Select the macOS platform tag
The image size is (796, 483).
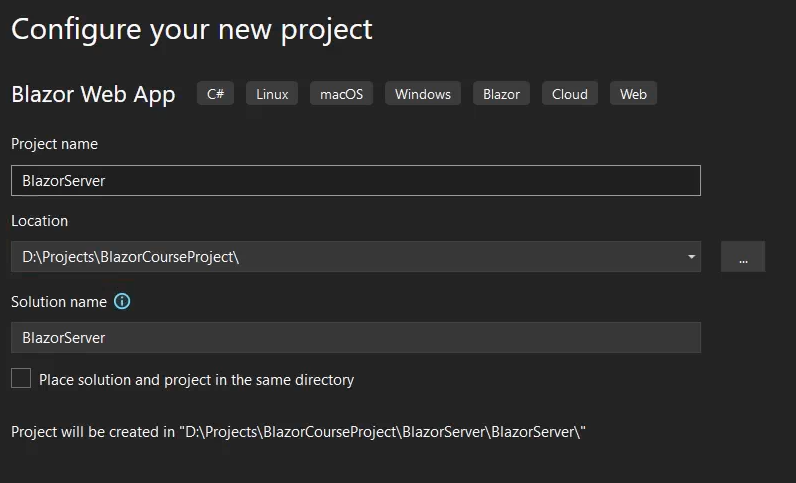click(342, 93)
